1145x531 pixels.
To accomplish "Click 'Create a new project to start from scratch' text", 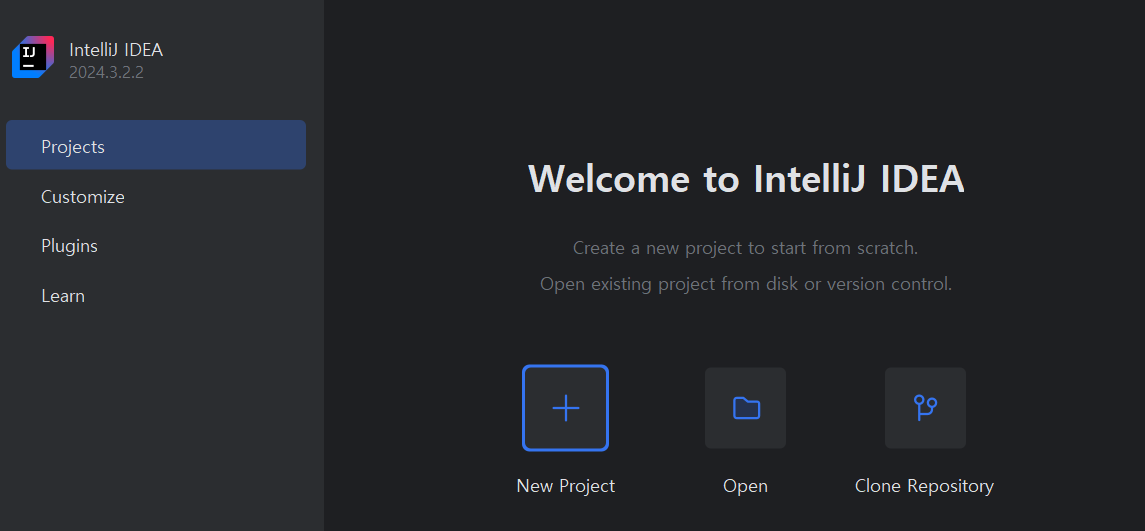I will click(746, 248).
